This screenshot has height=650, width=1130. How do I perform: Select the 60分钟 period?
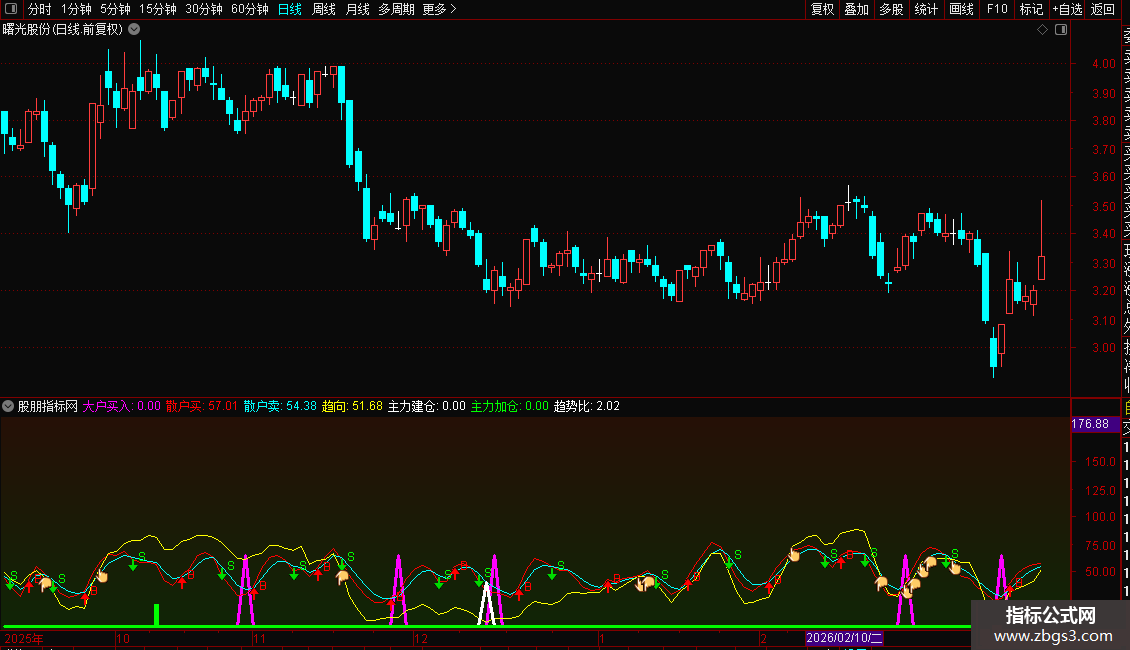coord(249,9)
